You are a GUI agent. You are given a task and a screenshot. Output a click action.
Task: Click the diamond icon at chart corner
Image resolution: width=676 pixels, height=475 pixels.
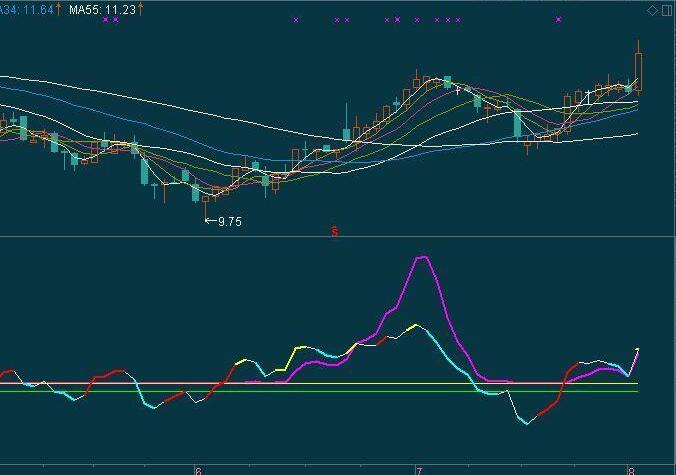pos(653,10)
